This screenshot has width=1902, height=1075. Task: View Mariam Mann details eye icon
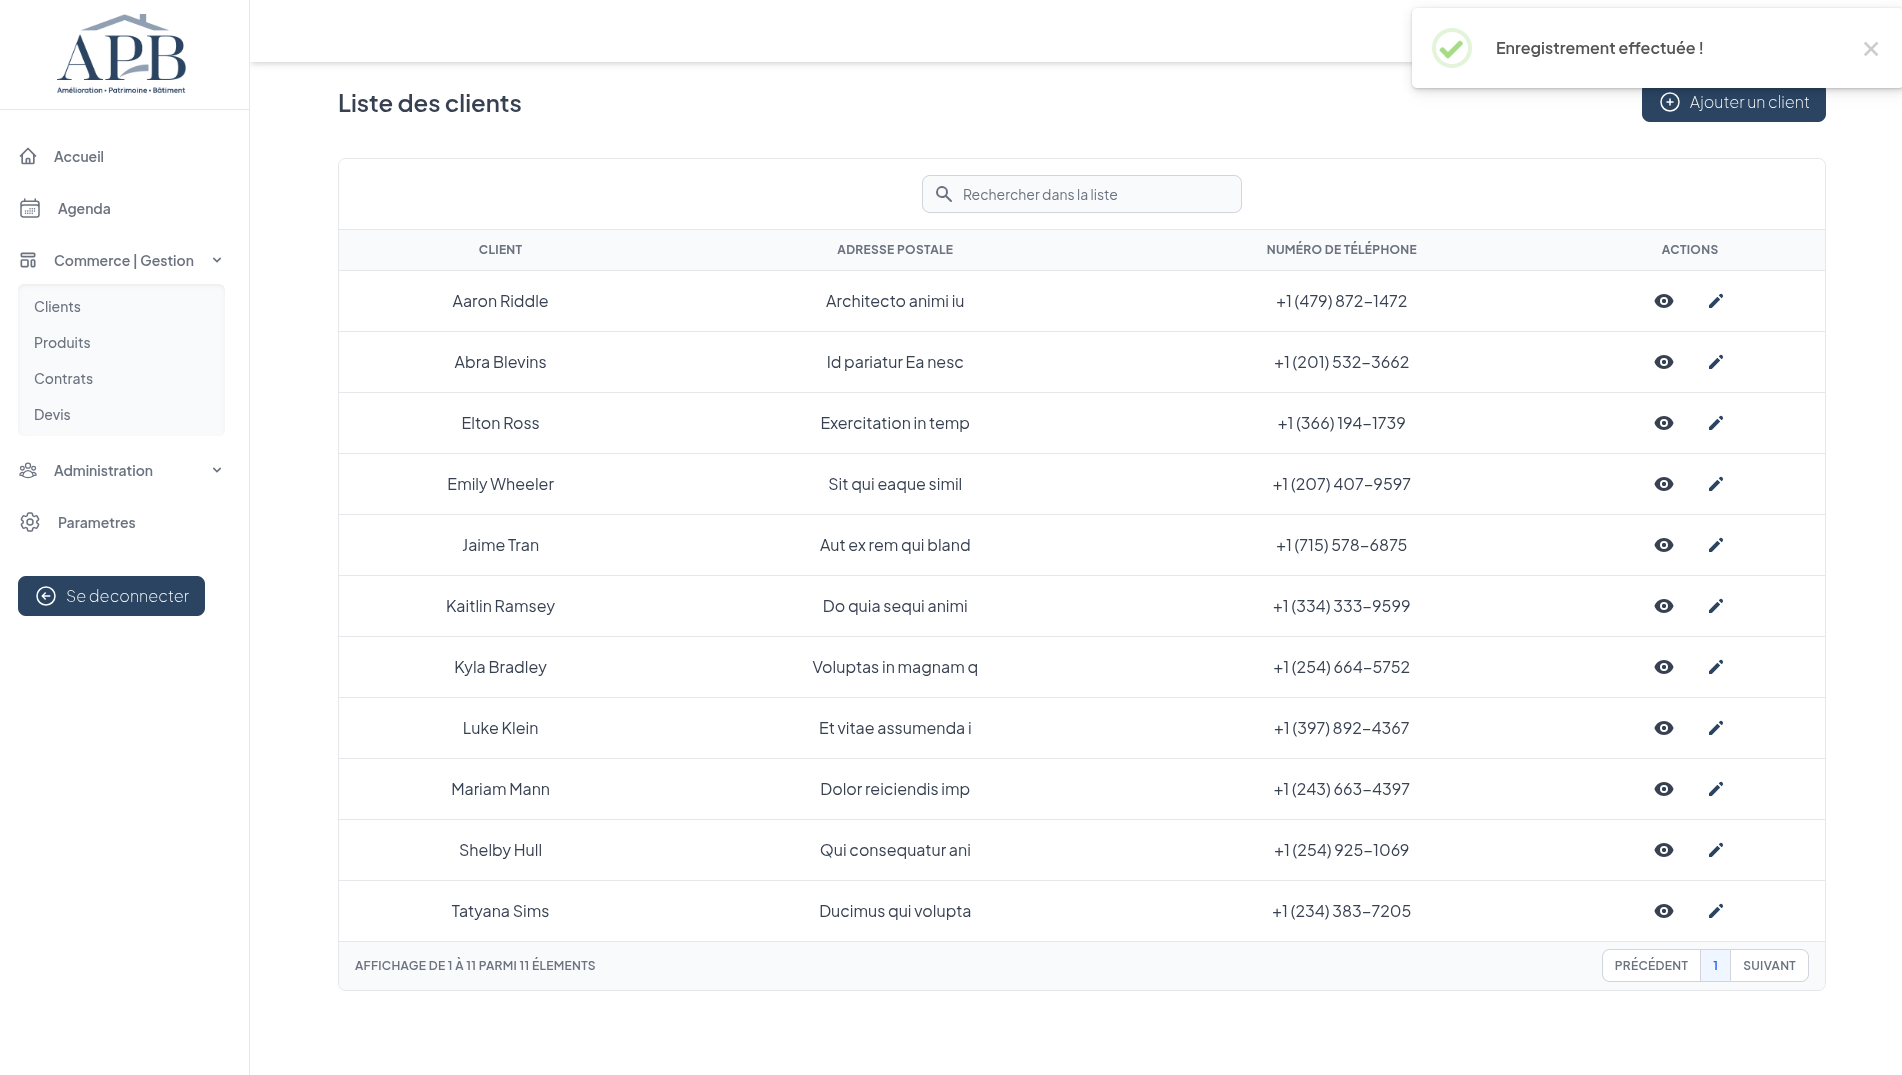[x=1664, y=789]
